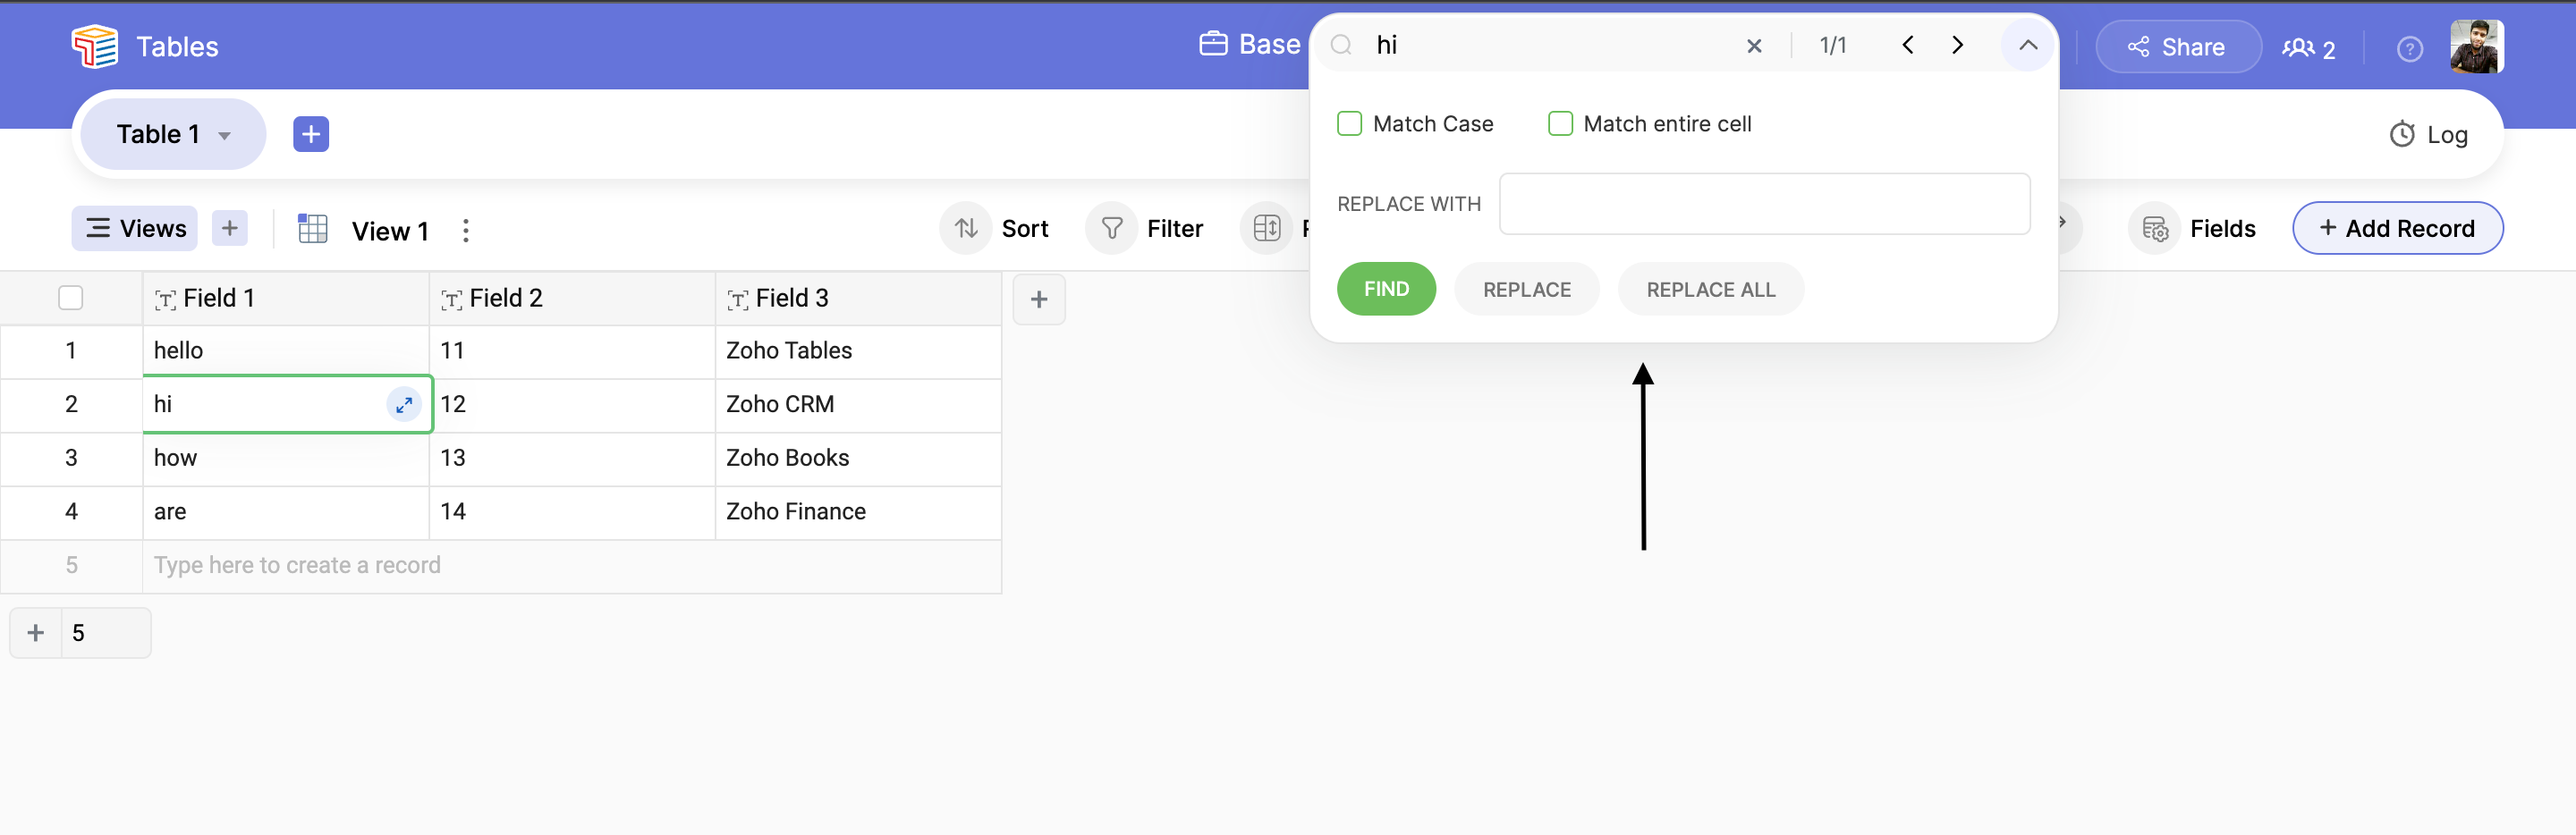Go to next search match
This screenshot has width=2576, height=835.
tap(1957, 45)
